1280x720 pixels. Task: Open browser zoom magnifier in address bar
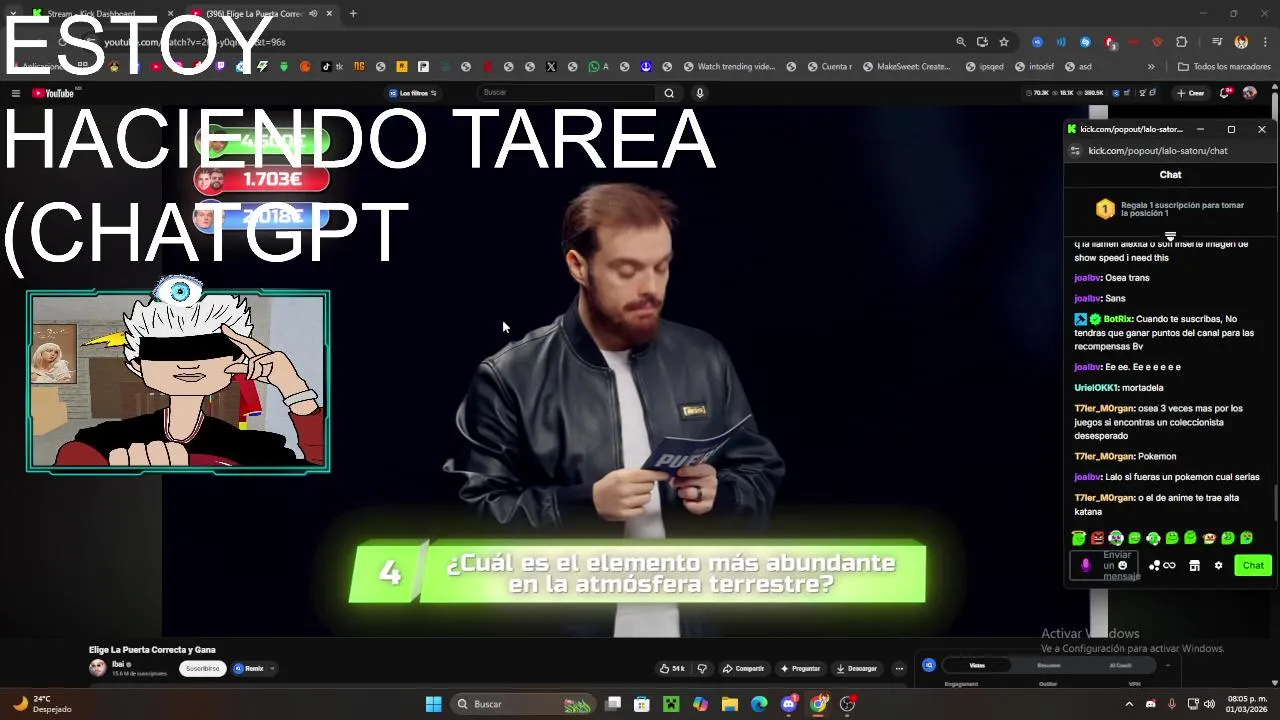(x=961, y=42)
